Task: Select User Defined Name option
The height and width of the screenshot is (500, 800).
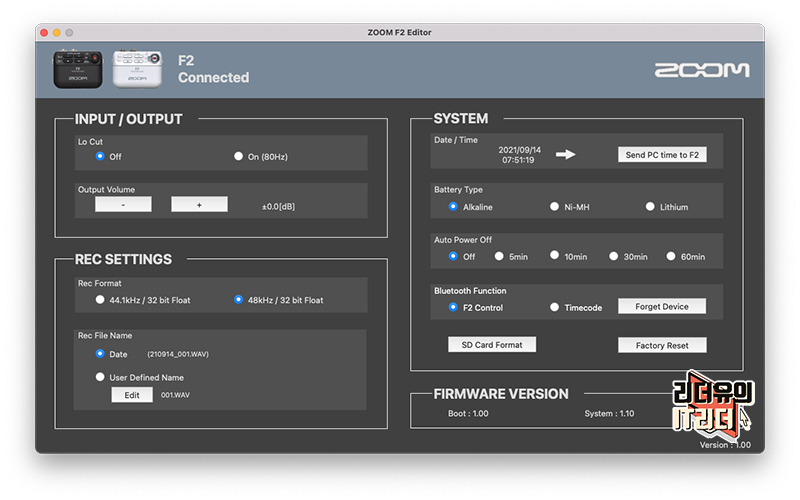Action: coord(100,377)
